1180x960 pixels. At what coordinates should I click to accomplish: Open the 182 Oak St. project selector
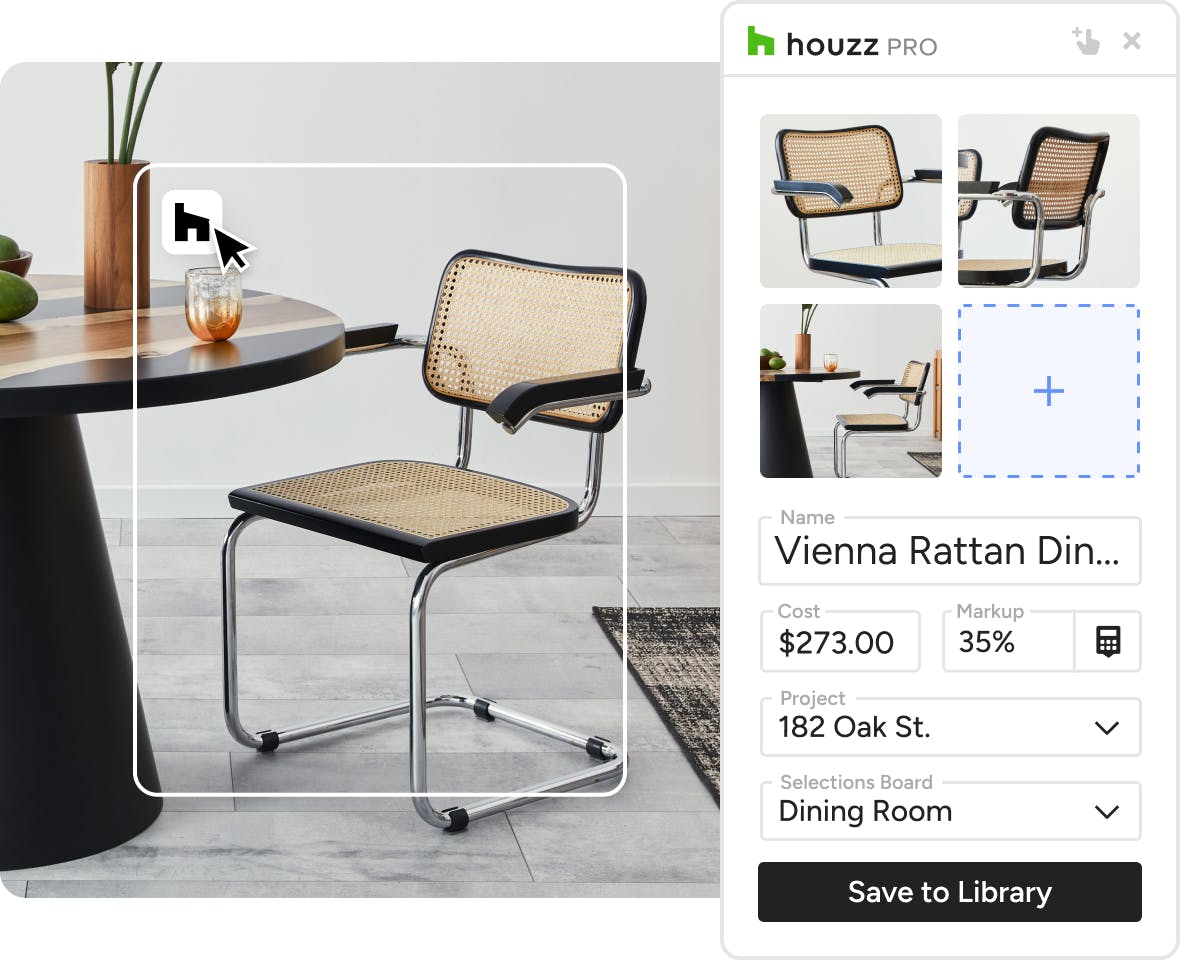[x=950, y=727]
